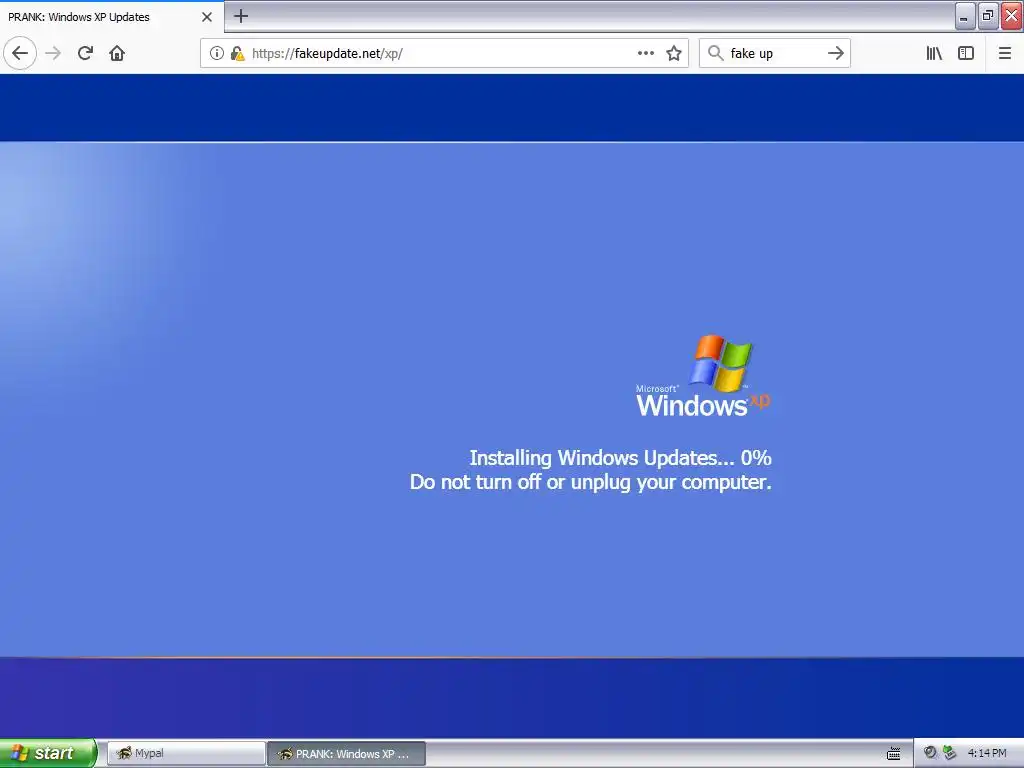The height and width of the screenshot is (768, 1024).
Task: Go back to the previous page
Action: (20, 53)
